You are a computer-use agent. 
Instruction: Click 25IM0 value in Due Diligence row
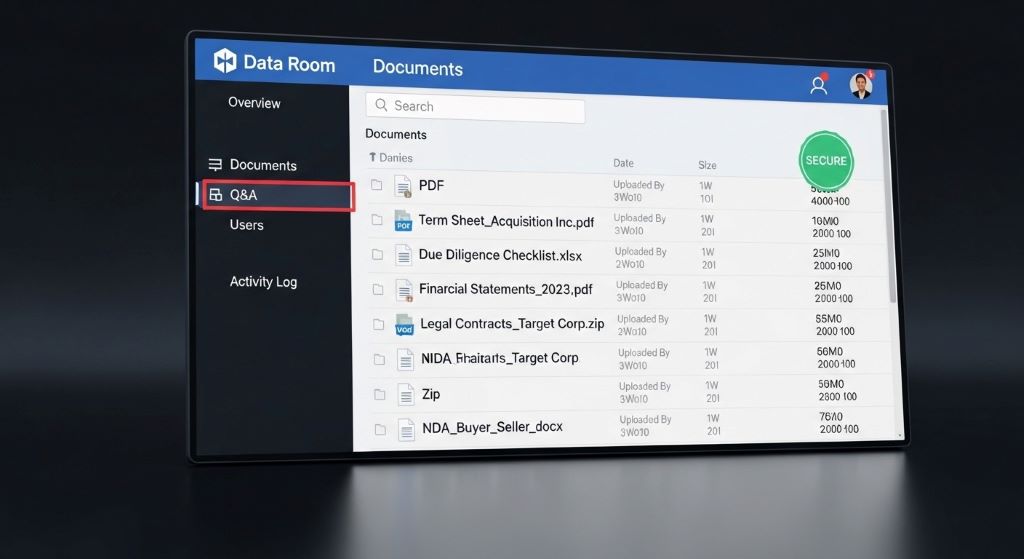(x=827, y=253)
